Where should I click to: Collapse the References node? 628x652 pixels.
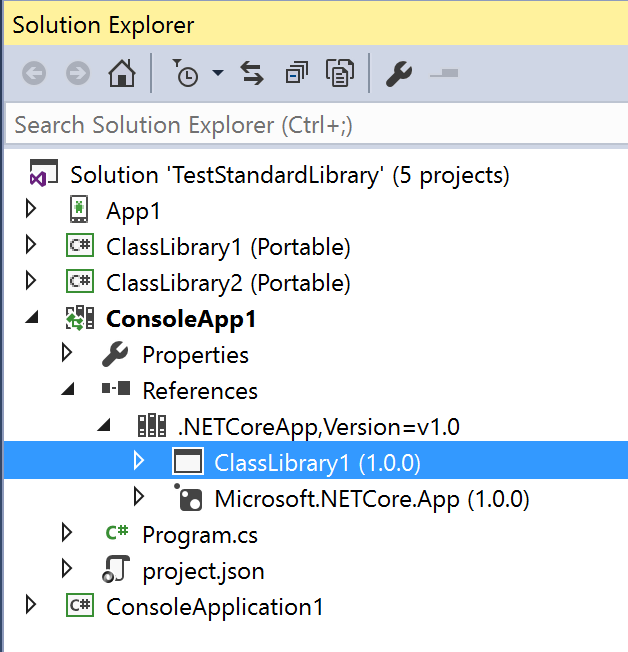(x=68, y=389)
